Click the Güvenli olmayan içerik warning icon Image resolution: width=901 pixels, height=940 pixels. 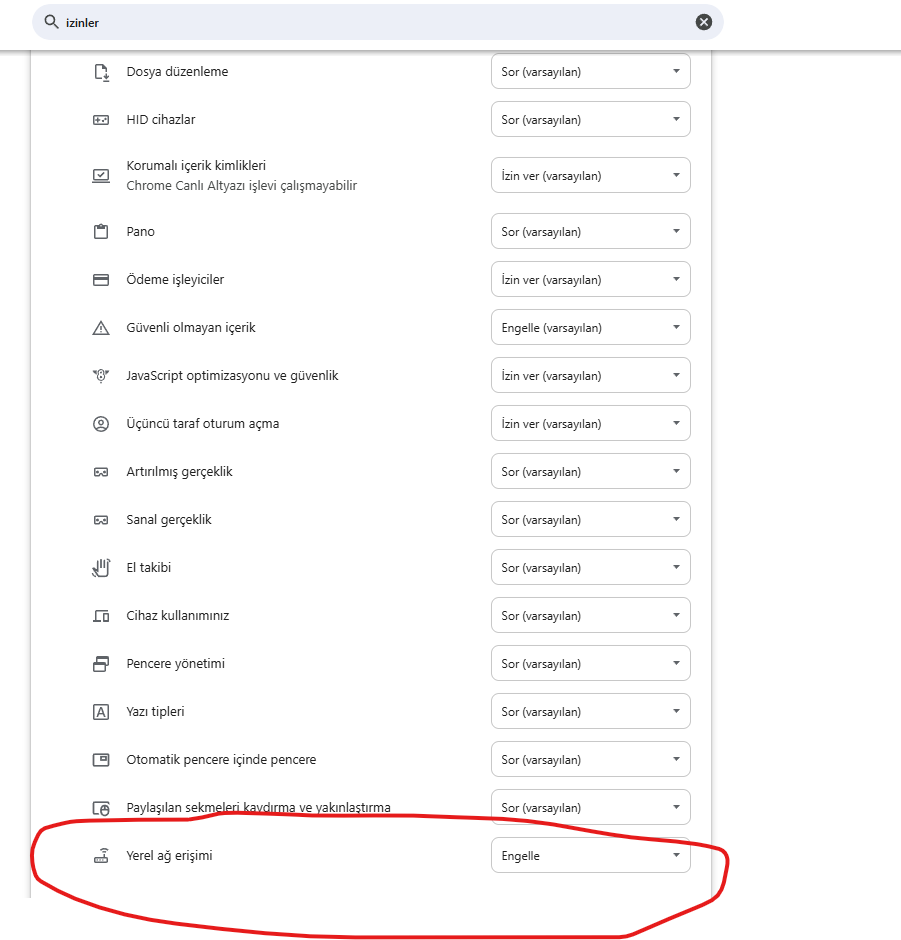pyautogui.click(x=101, y=328)
